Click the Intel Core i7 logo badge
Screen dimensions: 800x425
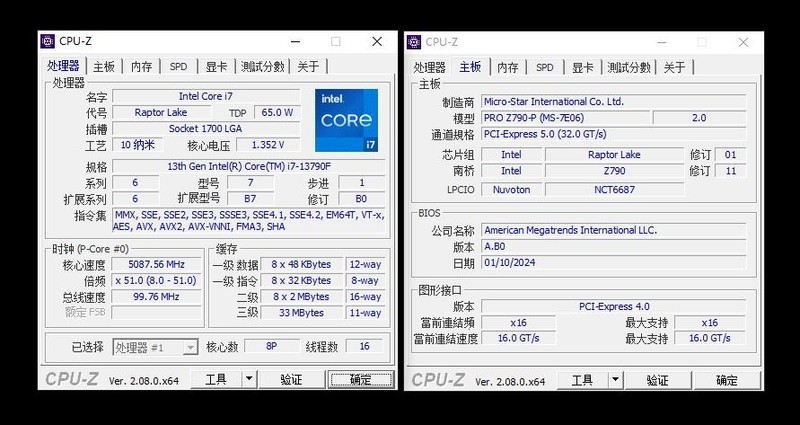(x=346, y=120)
